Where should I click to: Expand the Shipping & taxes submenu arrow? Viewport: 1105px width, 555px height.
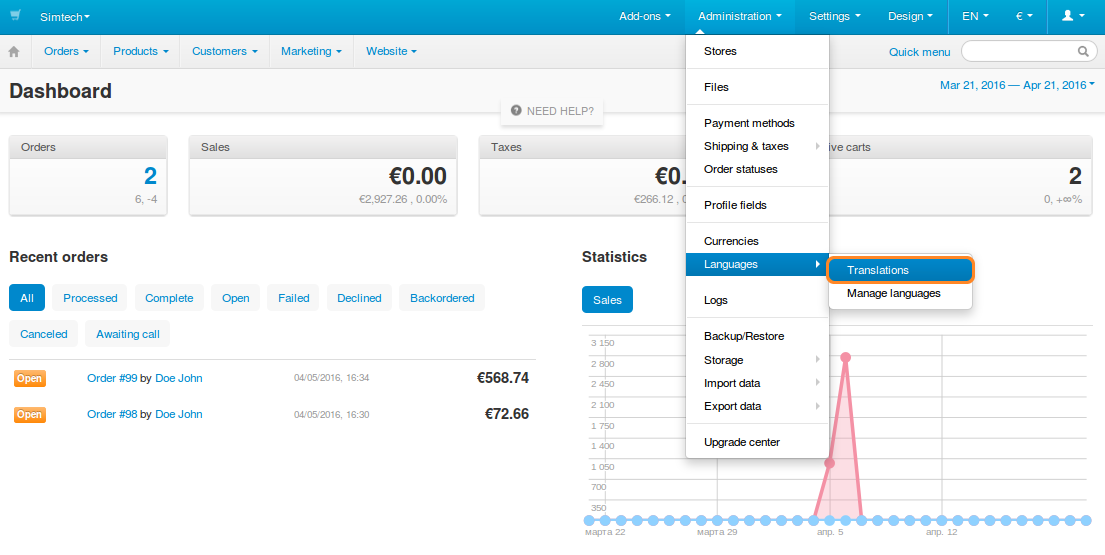click(817, 146)
